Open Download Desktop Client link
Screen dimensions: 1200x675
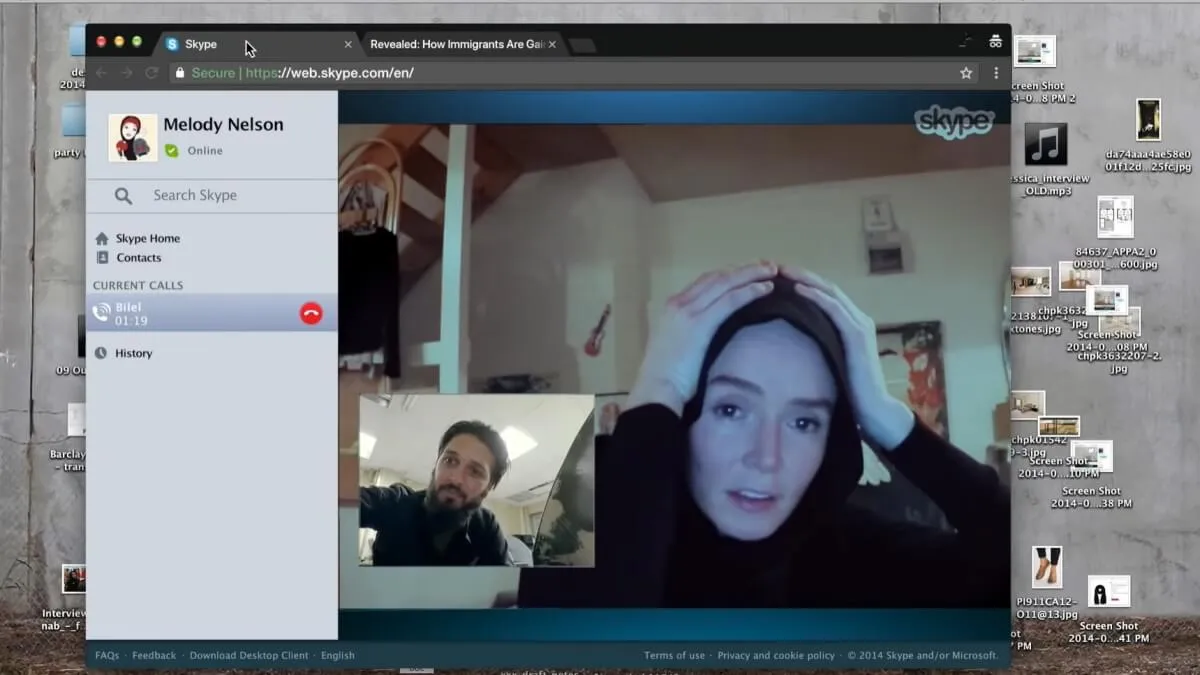pyautogui.click(x=249, y=656)
